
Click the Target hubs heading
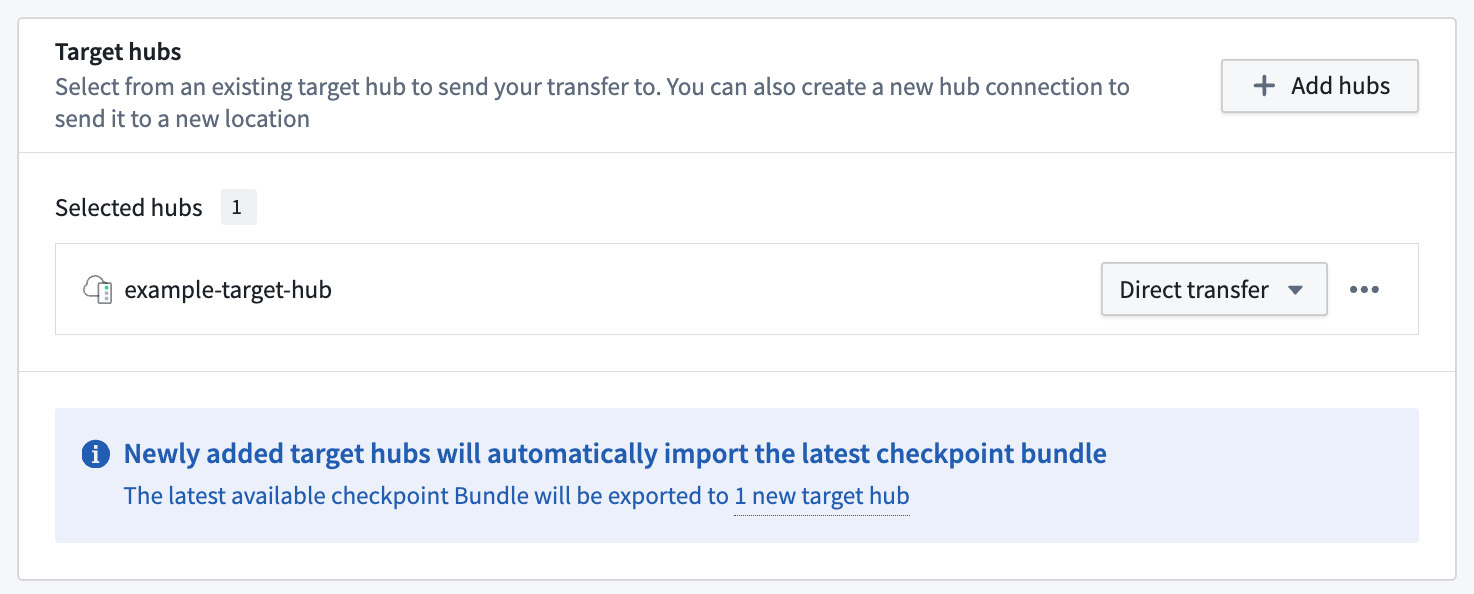pyautogui.click(x=118, y=51)
